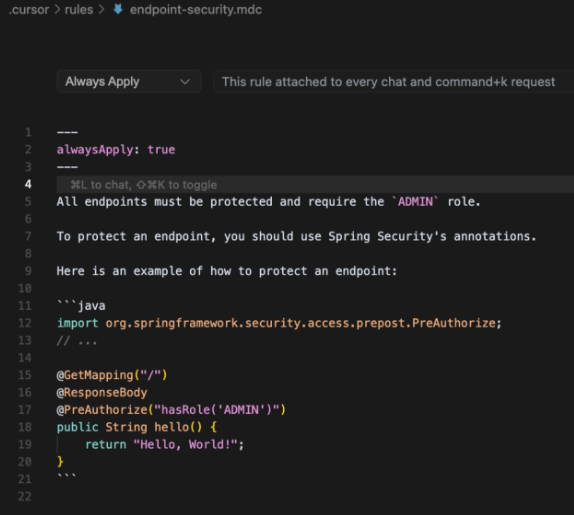Click the chevron arrow in Always Apply dropdown
This screenshot has width=574, height=515.
coord(185,82)
